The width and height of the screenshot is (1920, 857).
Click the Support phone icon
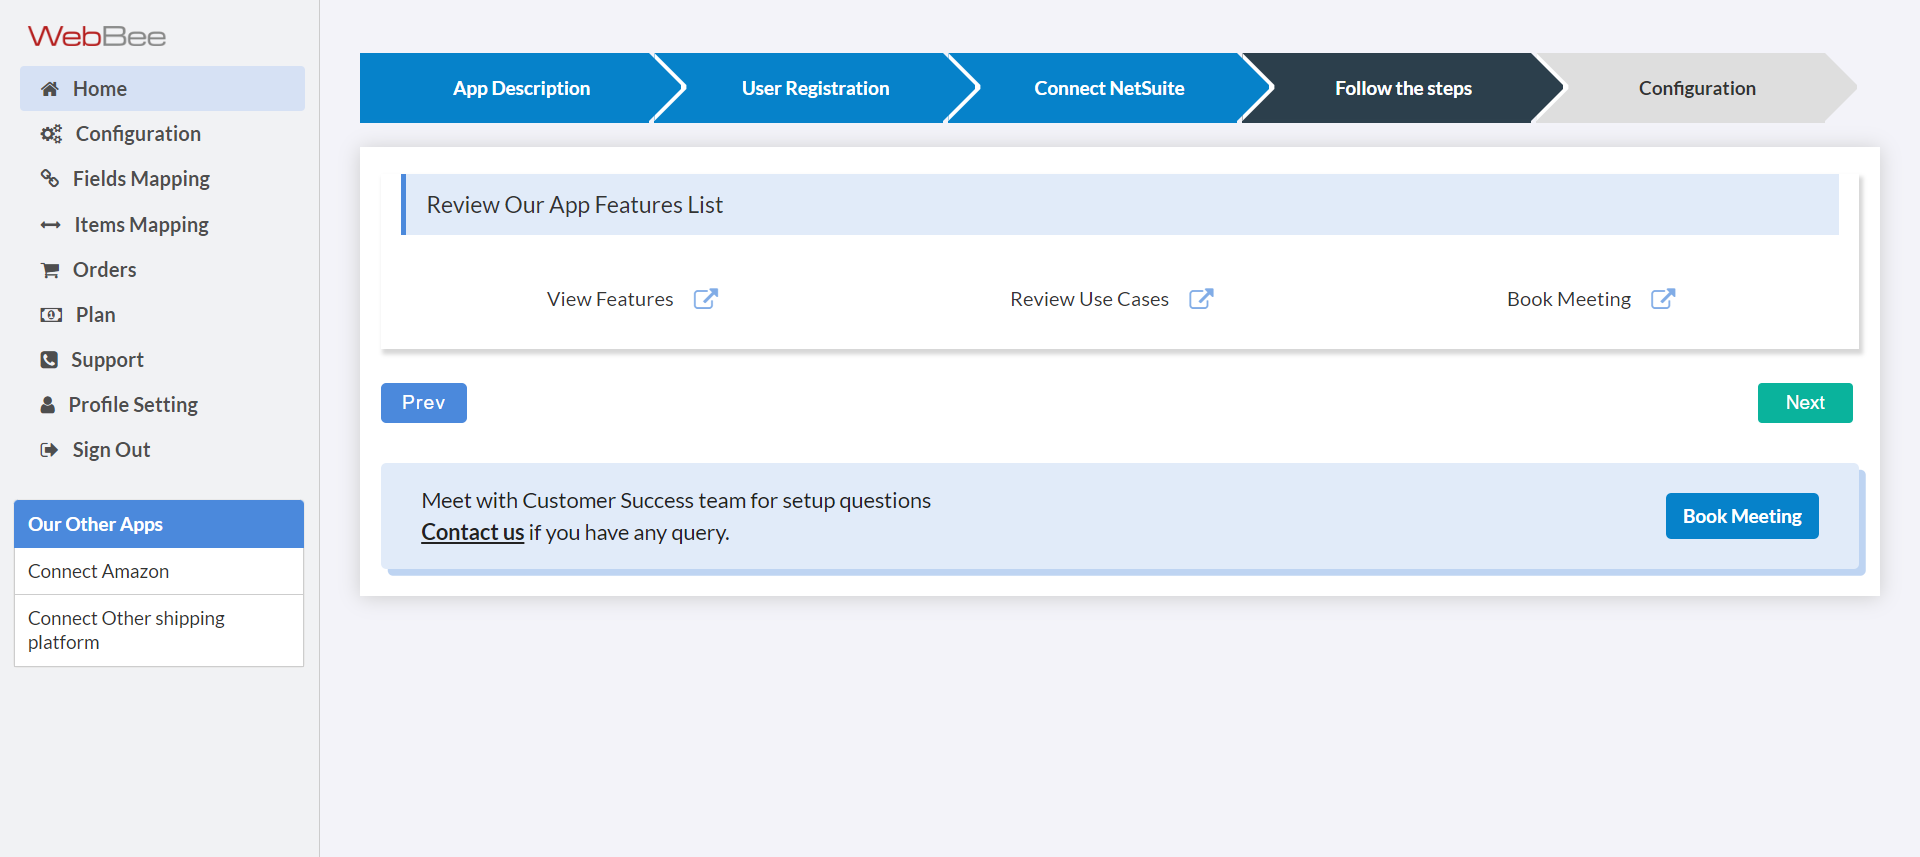49,360
